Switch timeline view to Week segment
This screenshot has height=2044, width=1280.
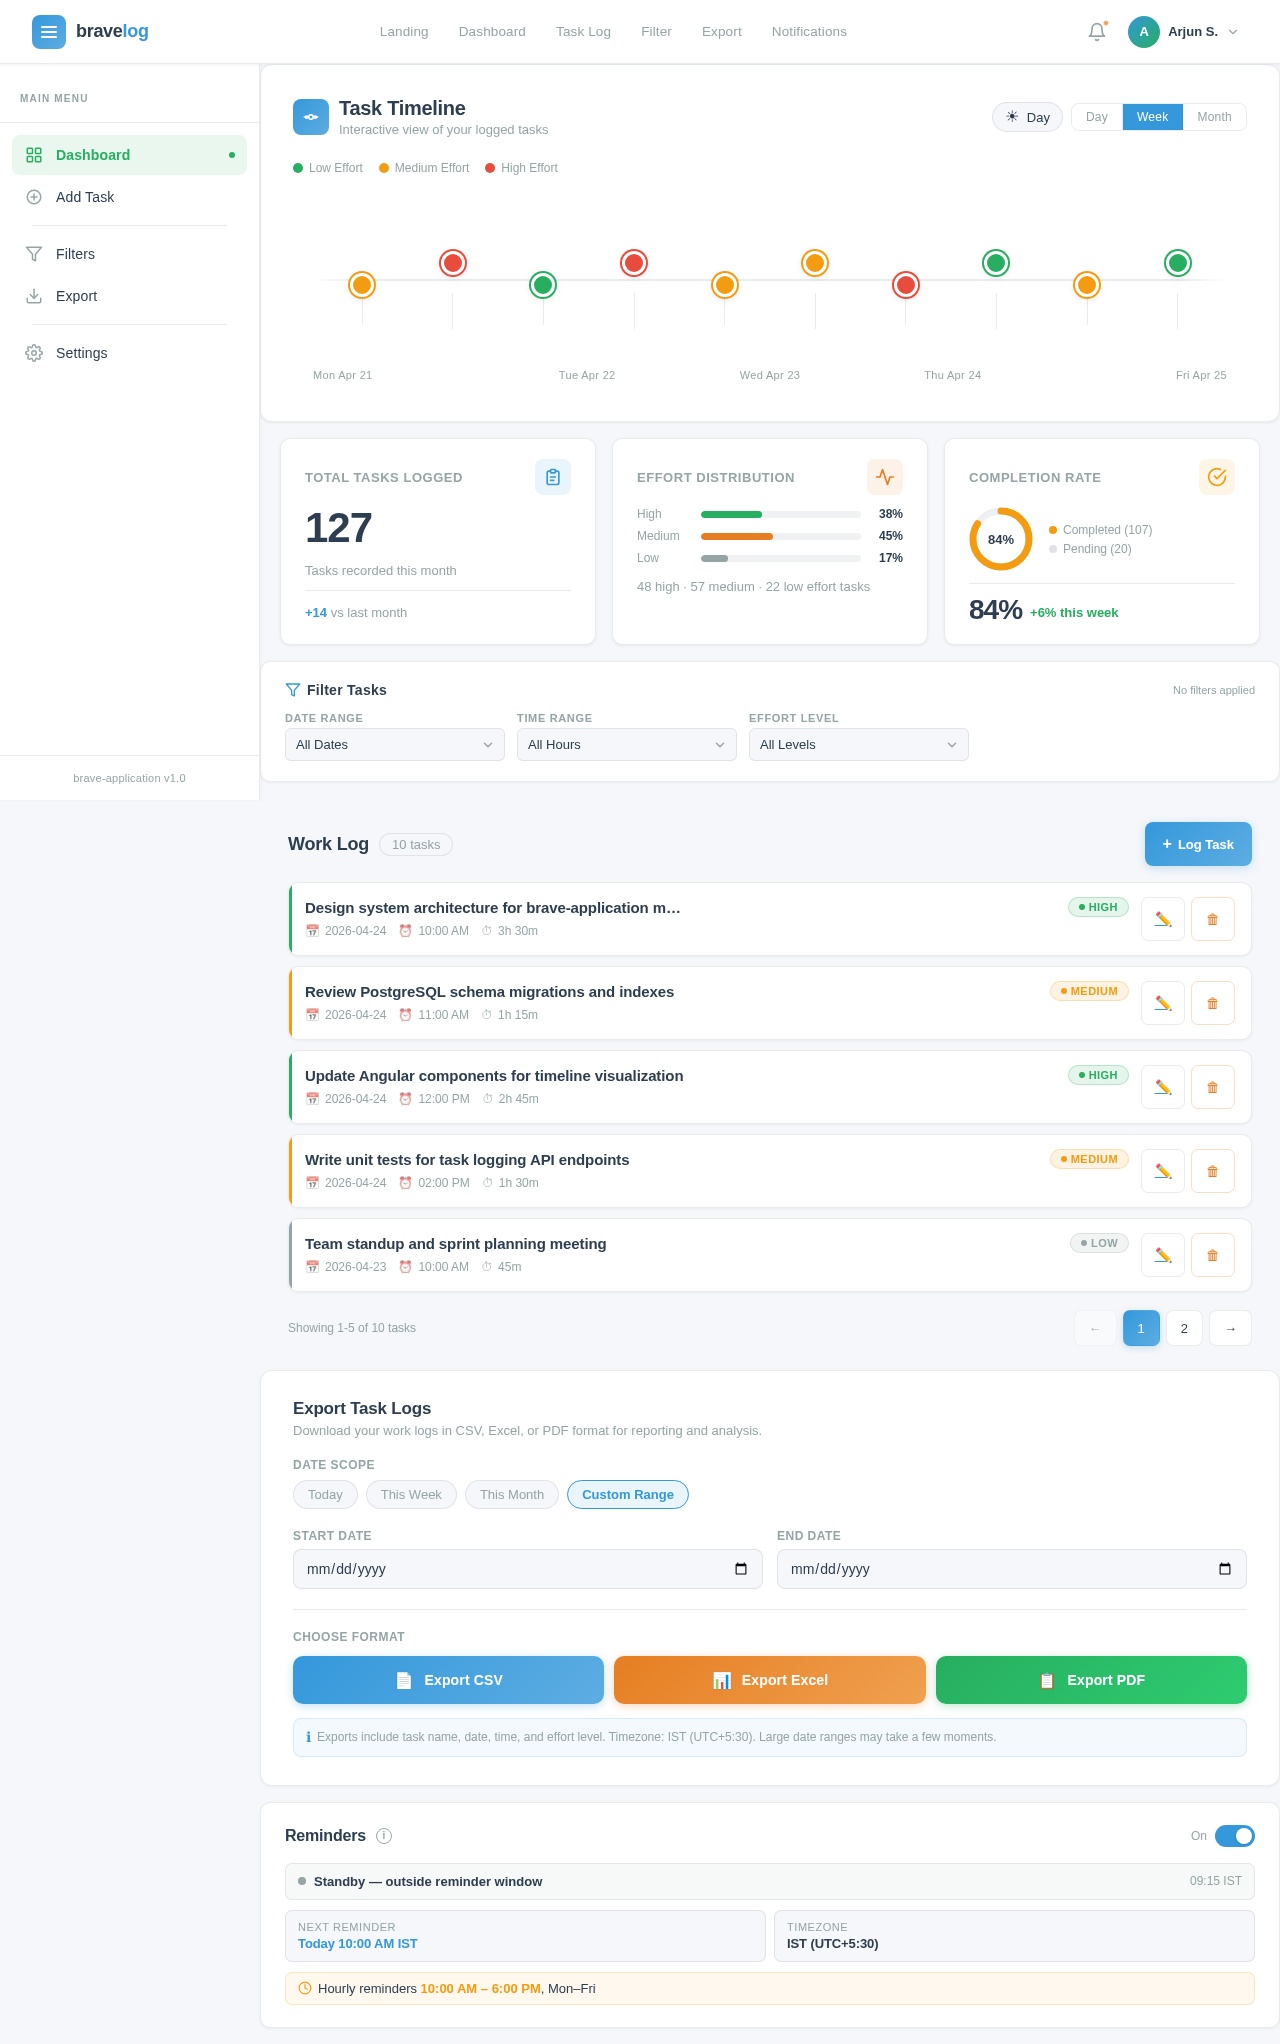pyautogui.click(x=1152, y=117)
